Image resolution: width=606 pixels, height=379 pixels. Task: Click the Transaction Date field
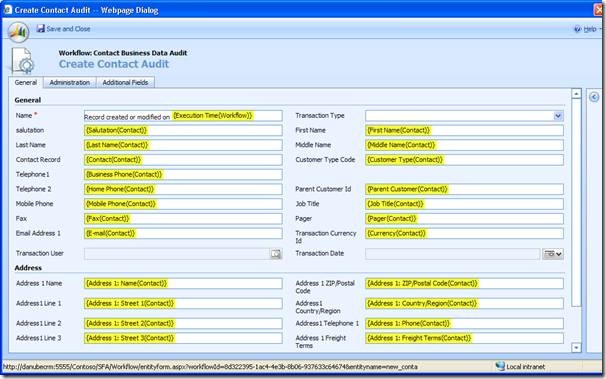tap(452, 254)
